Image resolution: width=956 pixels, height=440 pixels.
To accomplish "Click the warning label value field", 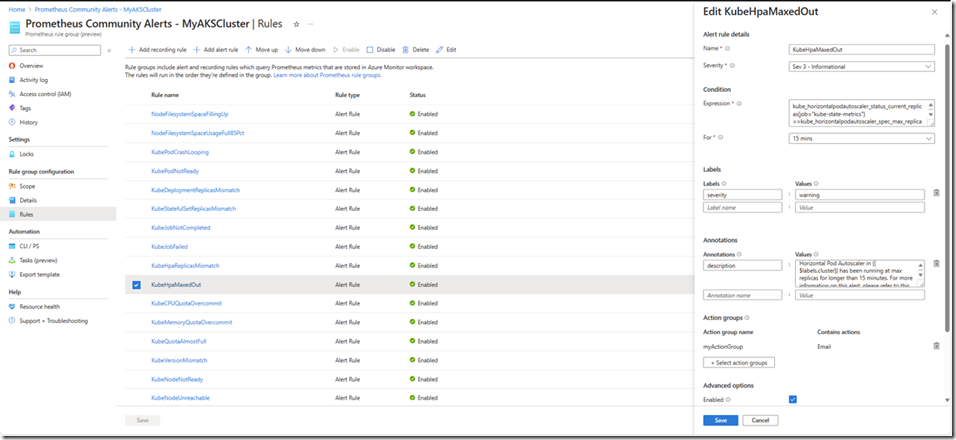I will coord(860,194).
